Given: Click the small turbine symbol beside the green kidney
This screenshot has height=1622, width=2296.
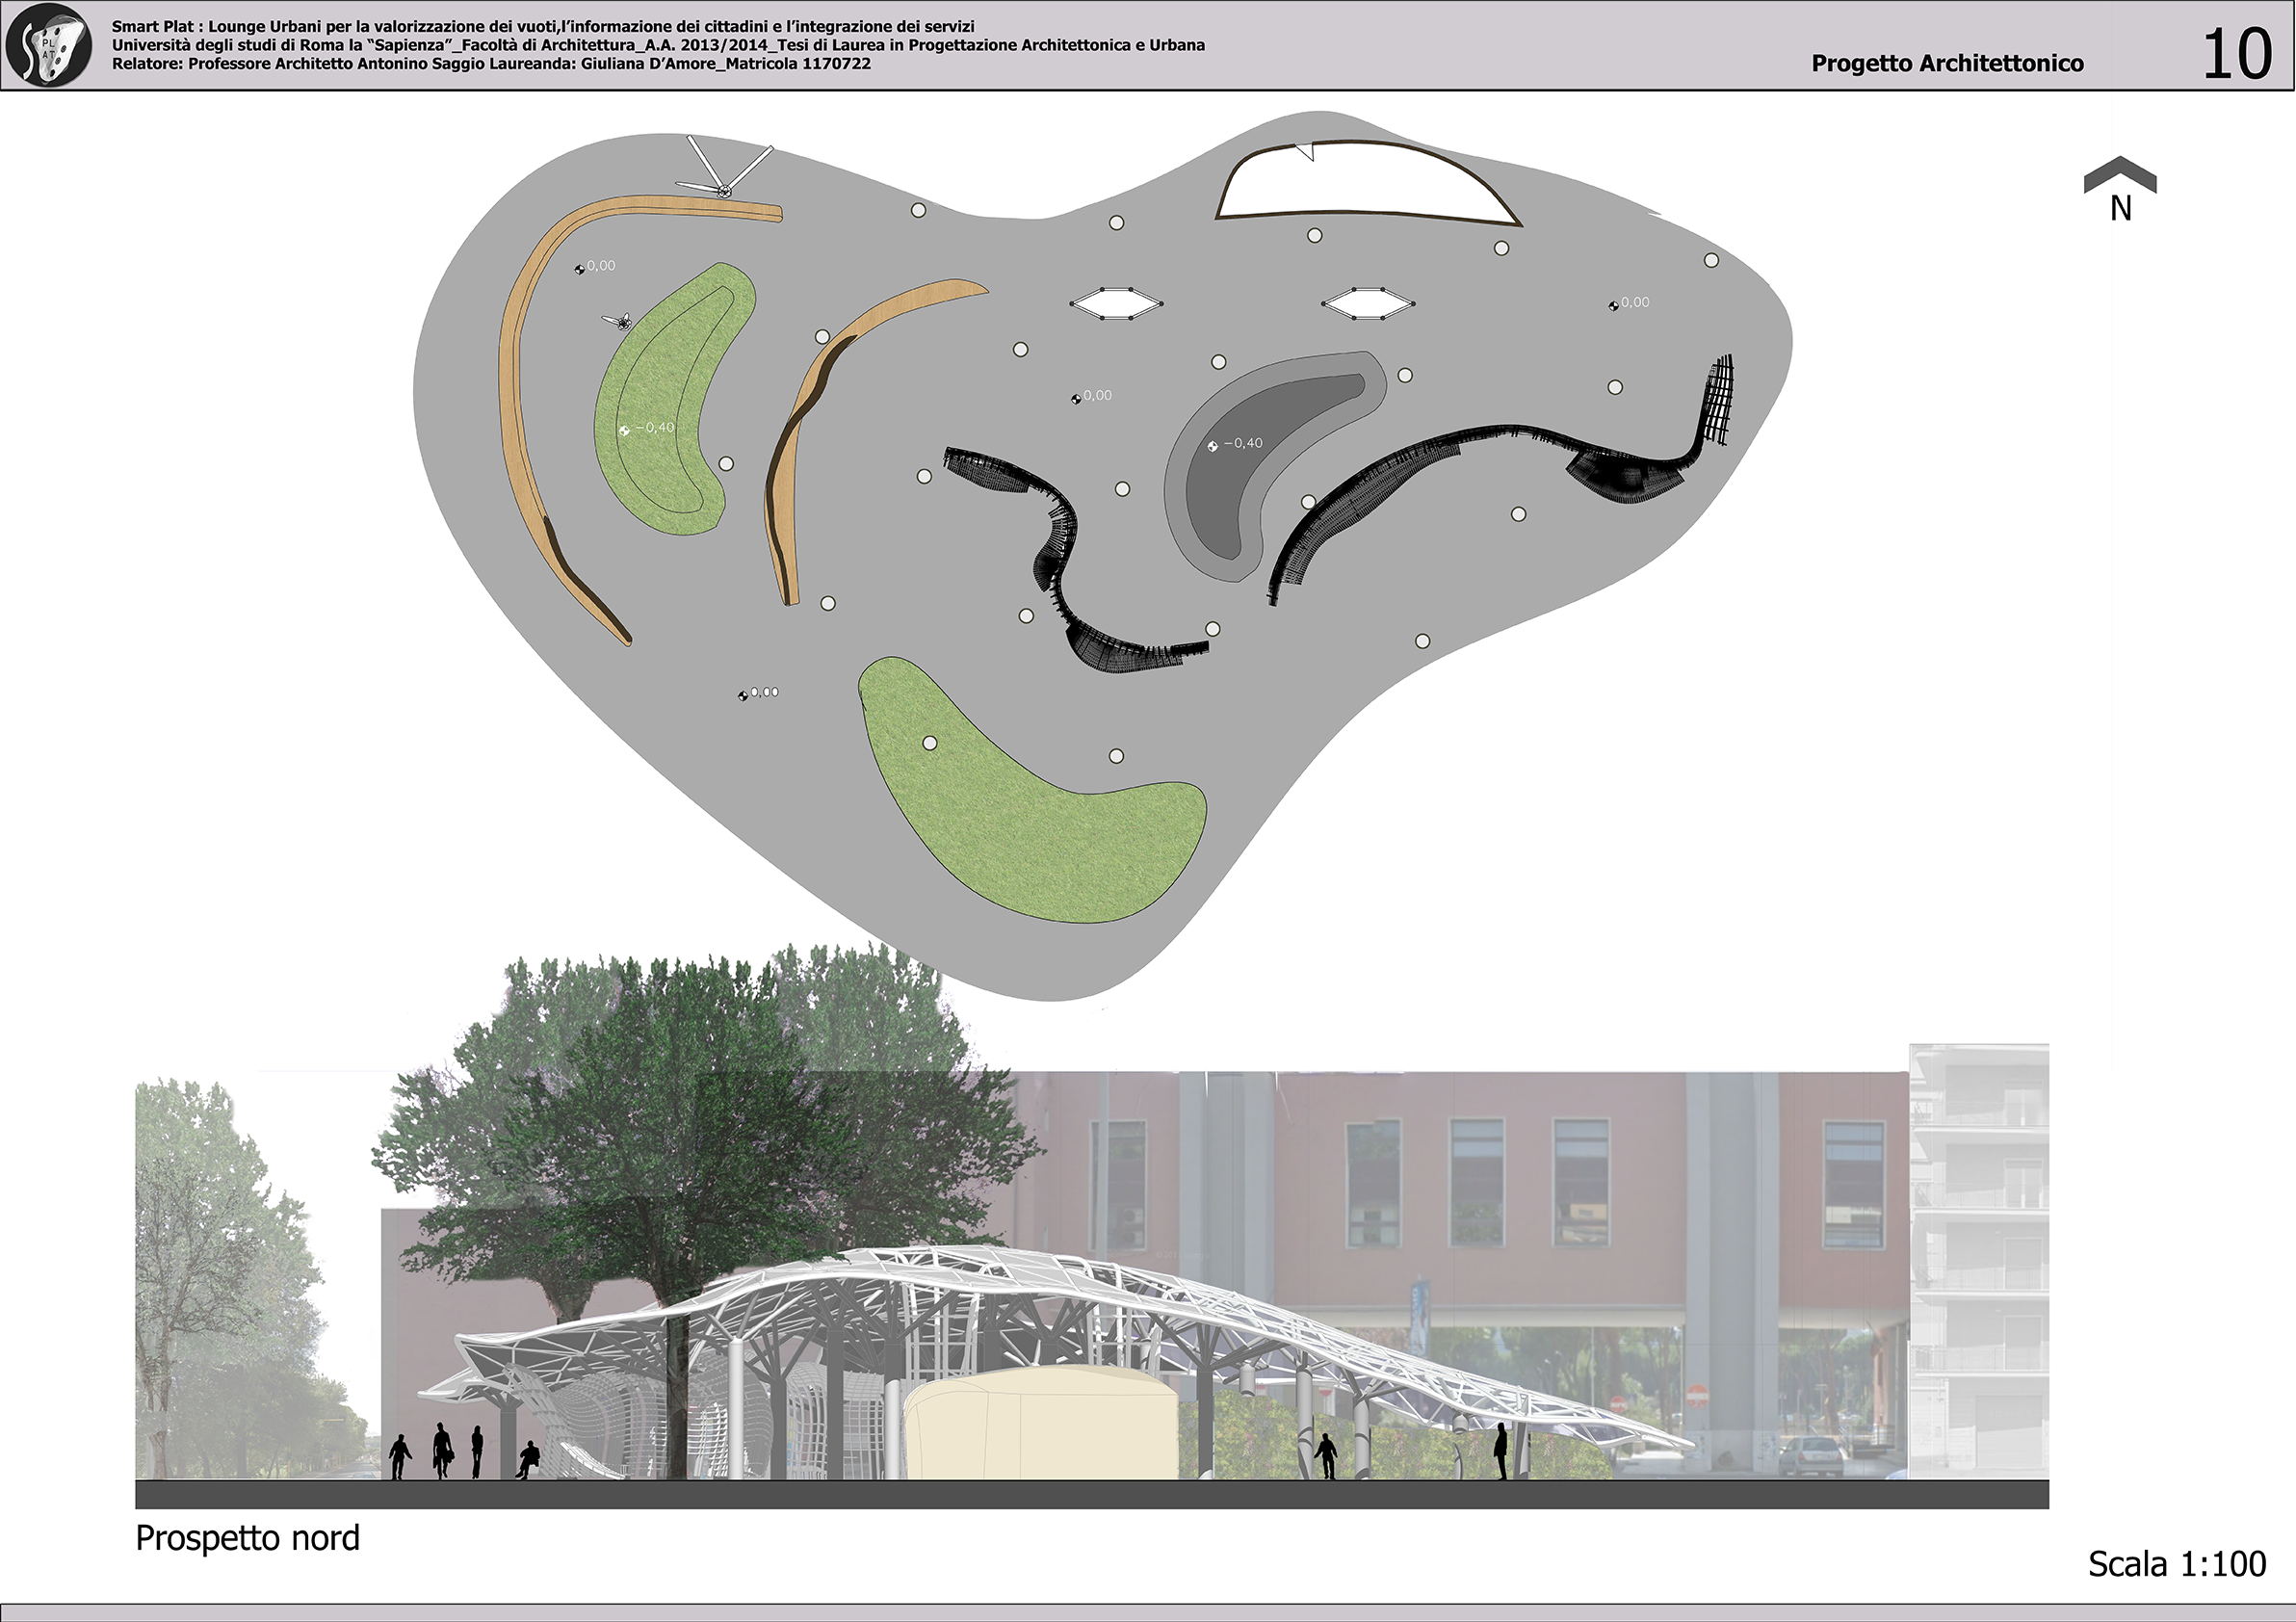Looking at the screenshot, I should [620, 321].
